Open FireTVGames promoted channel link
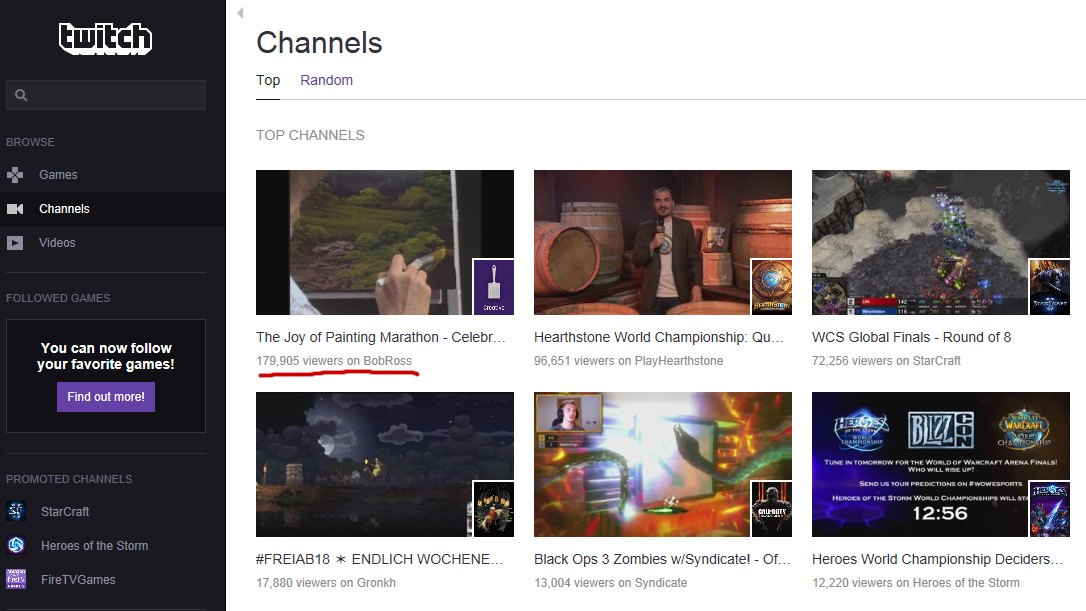Screen dimensions: 1086x611 click(78, 579)
